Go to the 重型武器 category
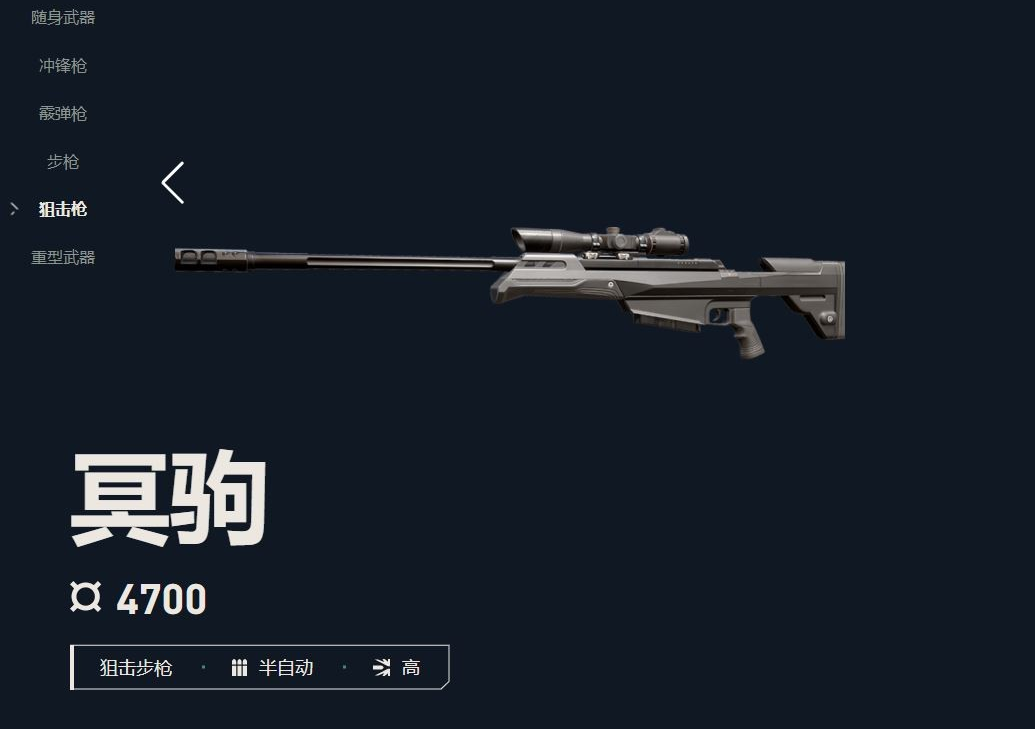Image resolution: width=1035 pixels, height=729 pixels. pos(63,258)
